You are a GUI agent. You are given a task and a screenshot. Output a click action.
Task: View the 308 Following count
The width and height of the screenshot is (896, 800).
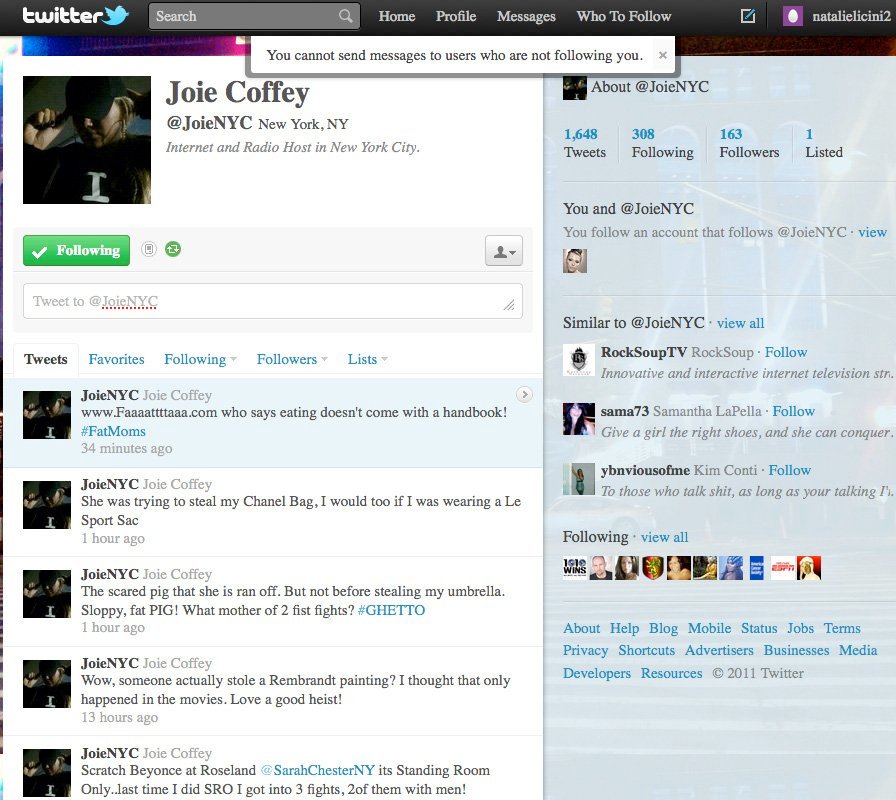click(662, 143)
